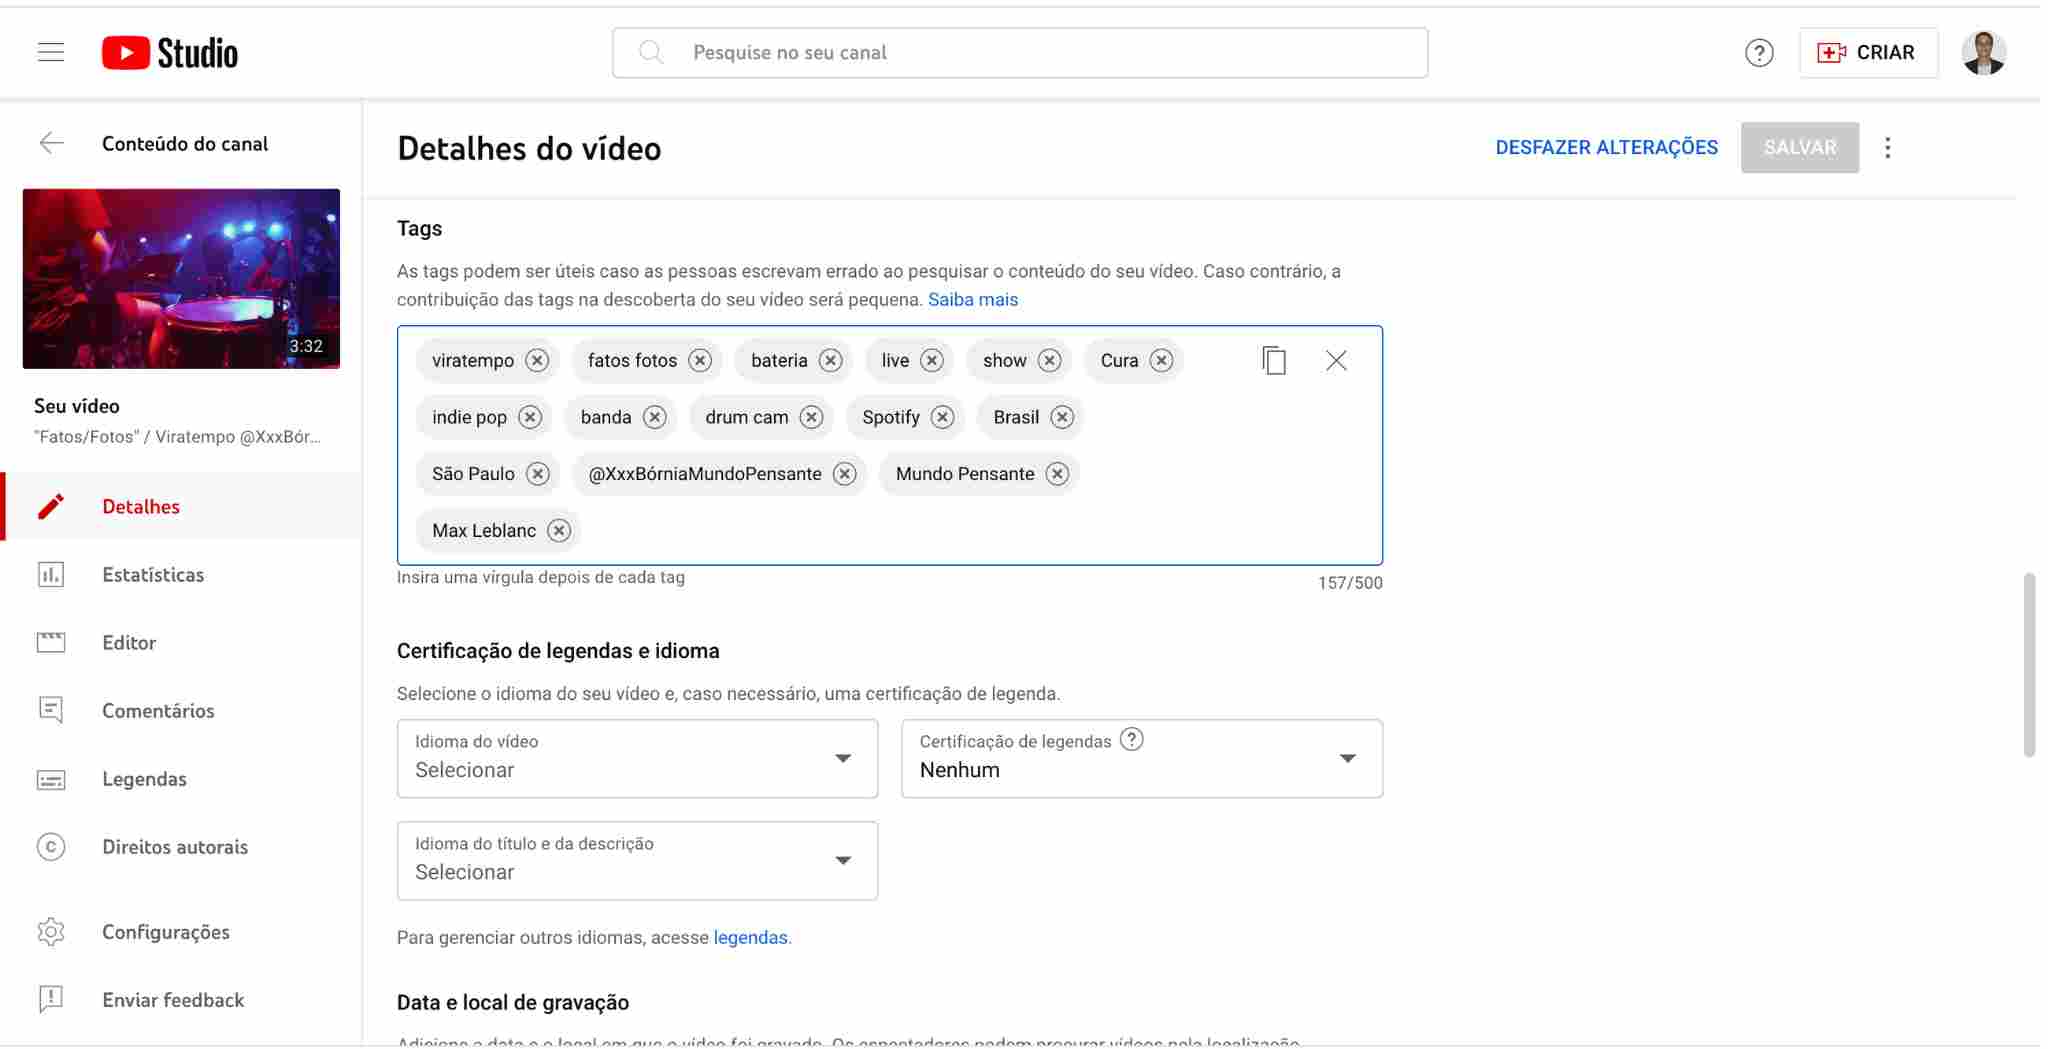Click the 157/500 tag character counter
Screen dimensions: 2048x1049
pyautogui.click(x=1350, y=583)
